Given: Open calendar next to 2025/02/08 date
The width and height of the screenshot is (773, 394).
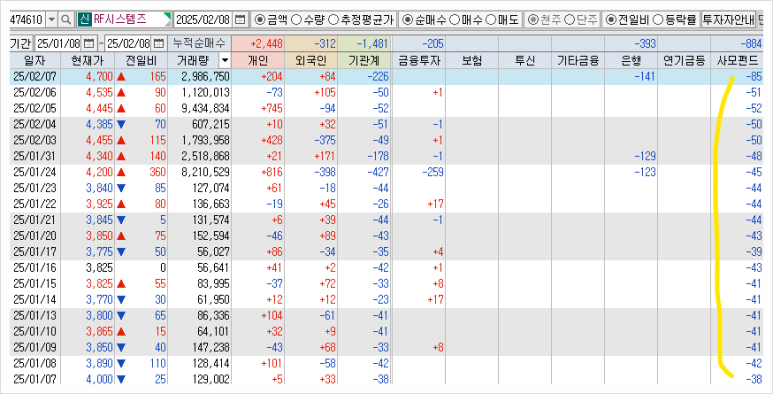Looking at the screenshot, I should (240, 20).
